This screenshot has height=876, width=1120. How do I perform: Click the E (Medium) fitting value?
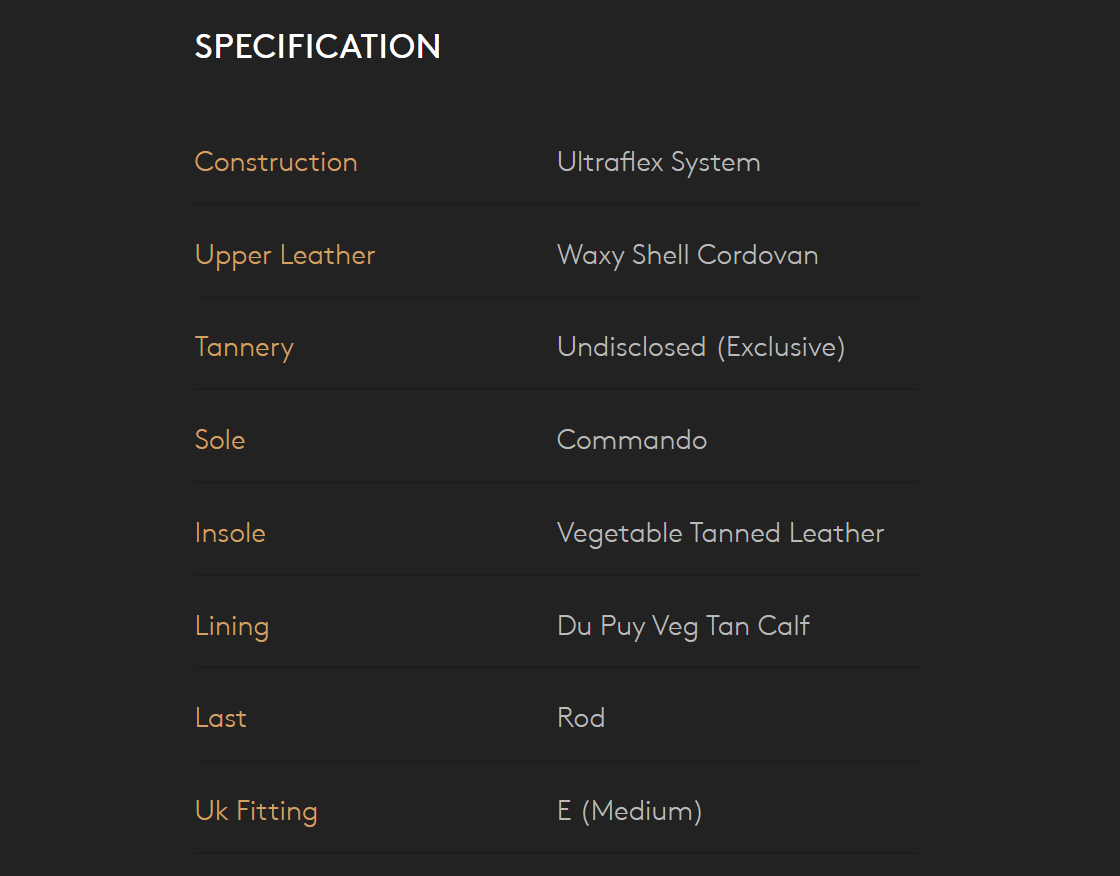[x=629, y=811]
